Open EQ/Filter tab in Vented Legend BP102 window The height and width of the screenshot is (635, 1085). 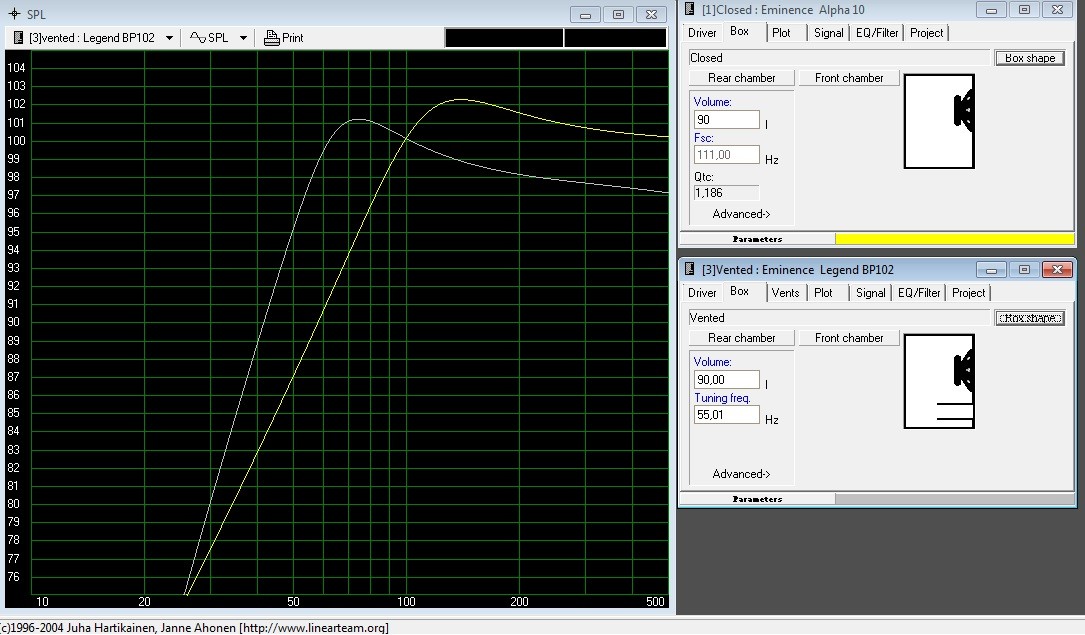pyautogui.click(x=919, y=293)
